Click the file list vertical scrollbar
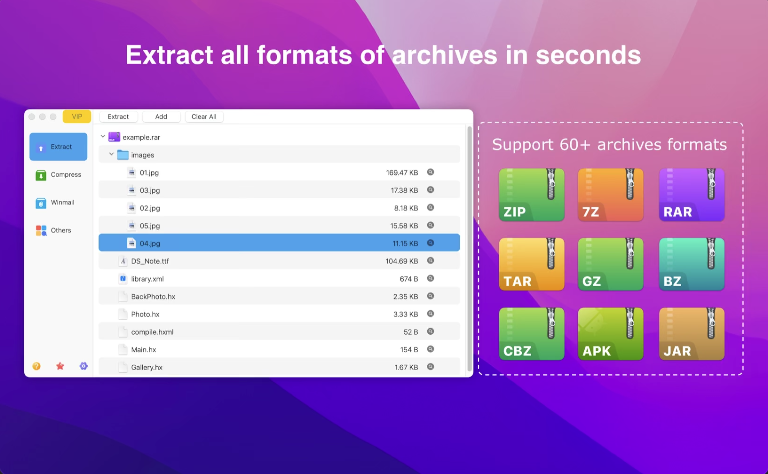The image size is (768, 474). click(x=469, y=249)
